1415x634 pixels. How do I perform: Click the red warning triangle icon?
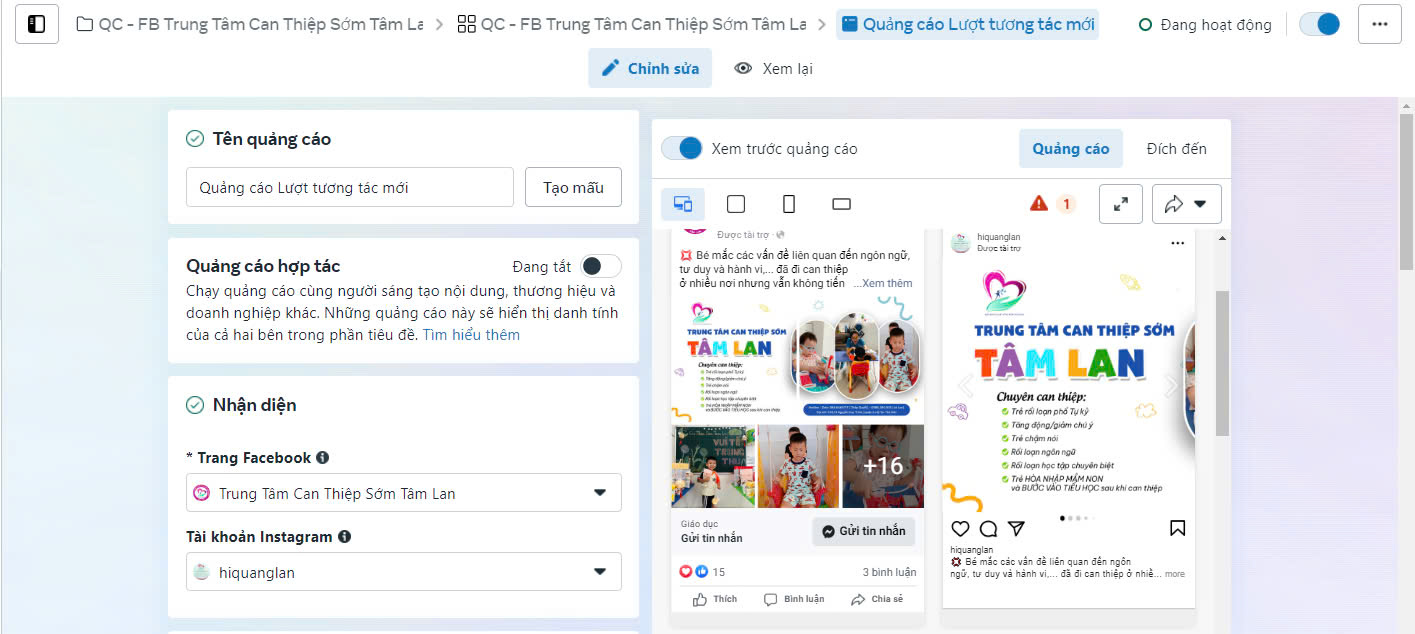tap(1039, 204)
